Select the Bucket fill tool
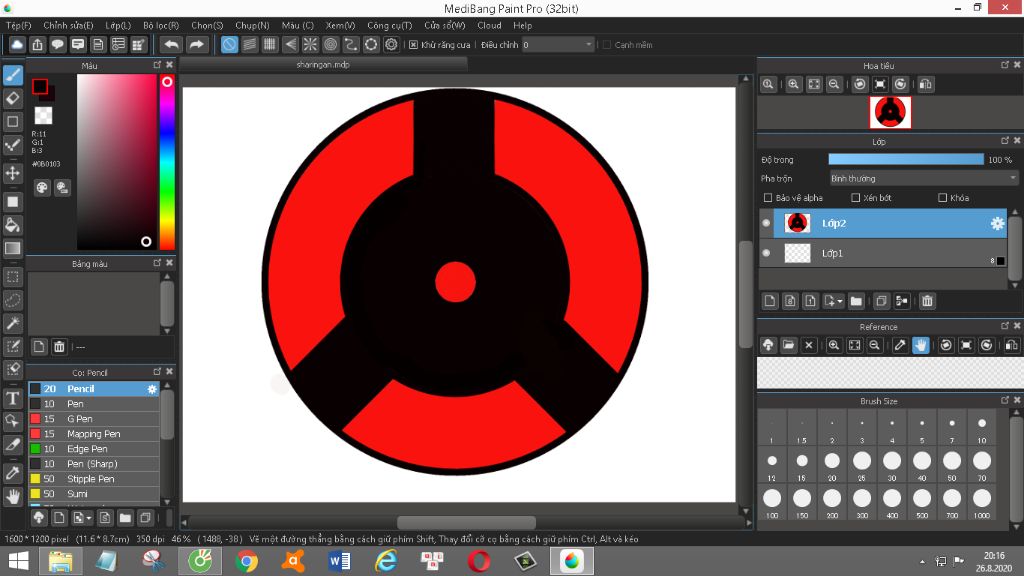 [12, 225]
